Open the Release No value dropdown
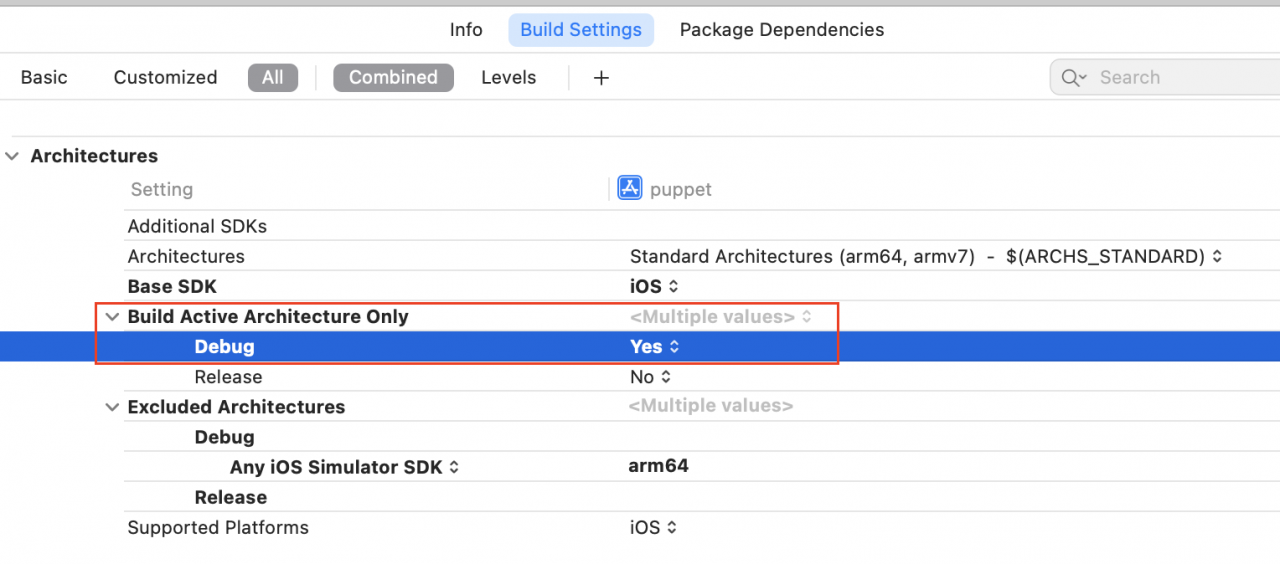 (650, 377)
